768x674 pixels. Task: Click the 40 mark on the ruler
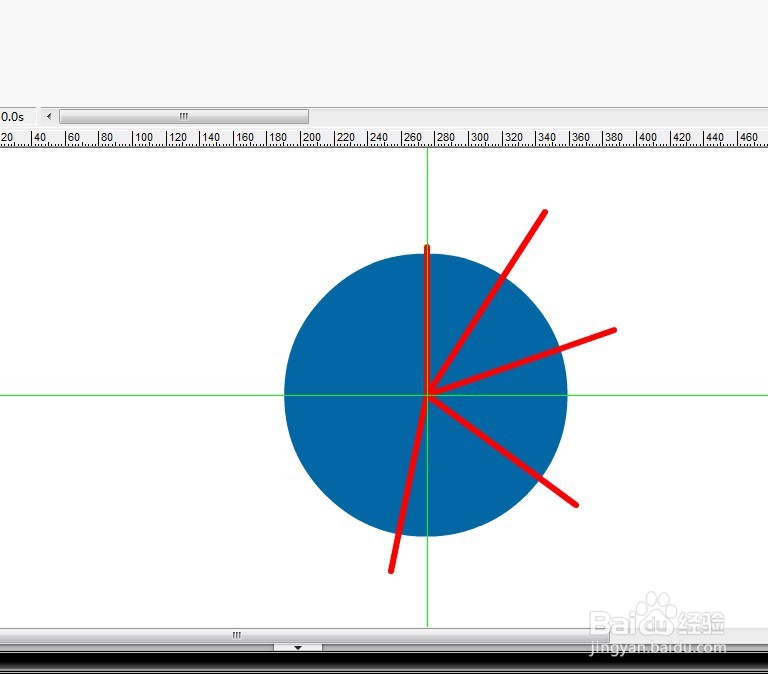pyautogui.click(x=40, y=138)
